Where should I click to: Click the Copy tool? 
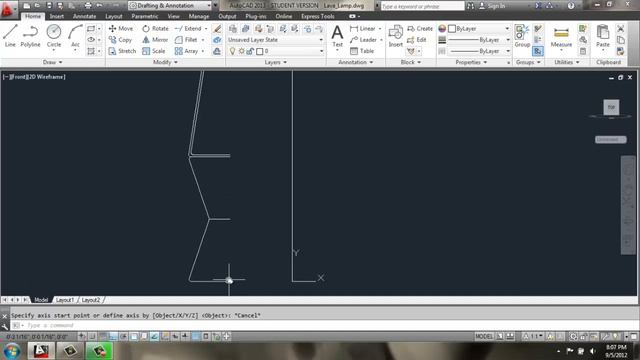point(120,40)
